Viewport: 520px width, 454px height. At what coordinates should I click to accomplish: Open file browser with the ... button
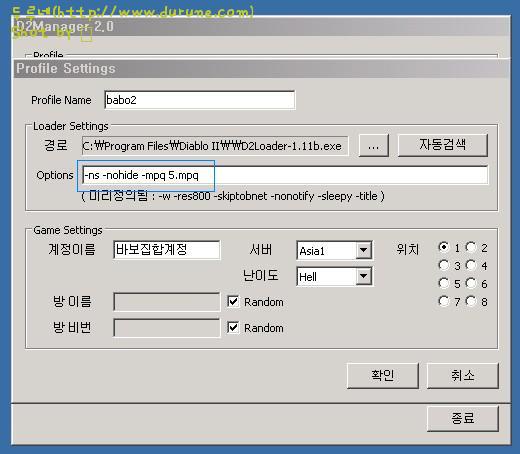coord(374,146)
